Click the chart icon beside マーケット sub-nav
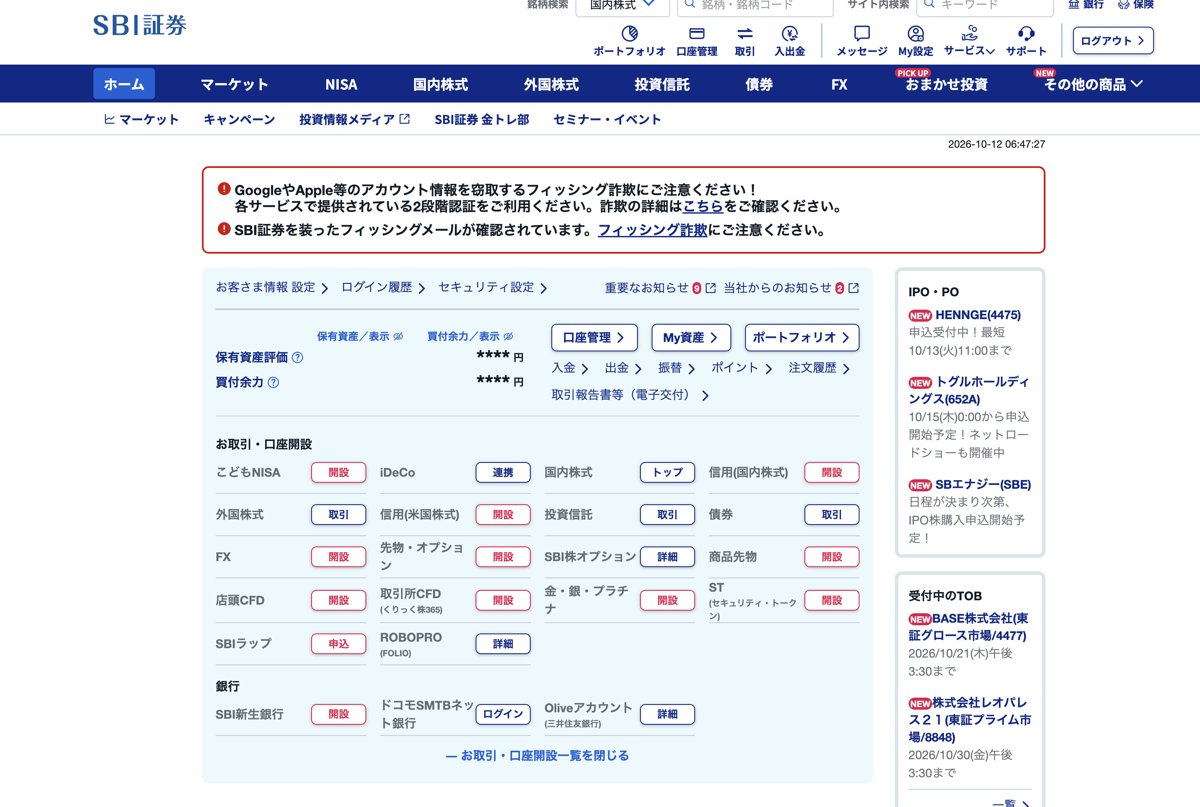1200x807 pixels. (x=110, y=119)
